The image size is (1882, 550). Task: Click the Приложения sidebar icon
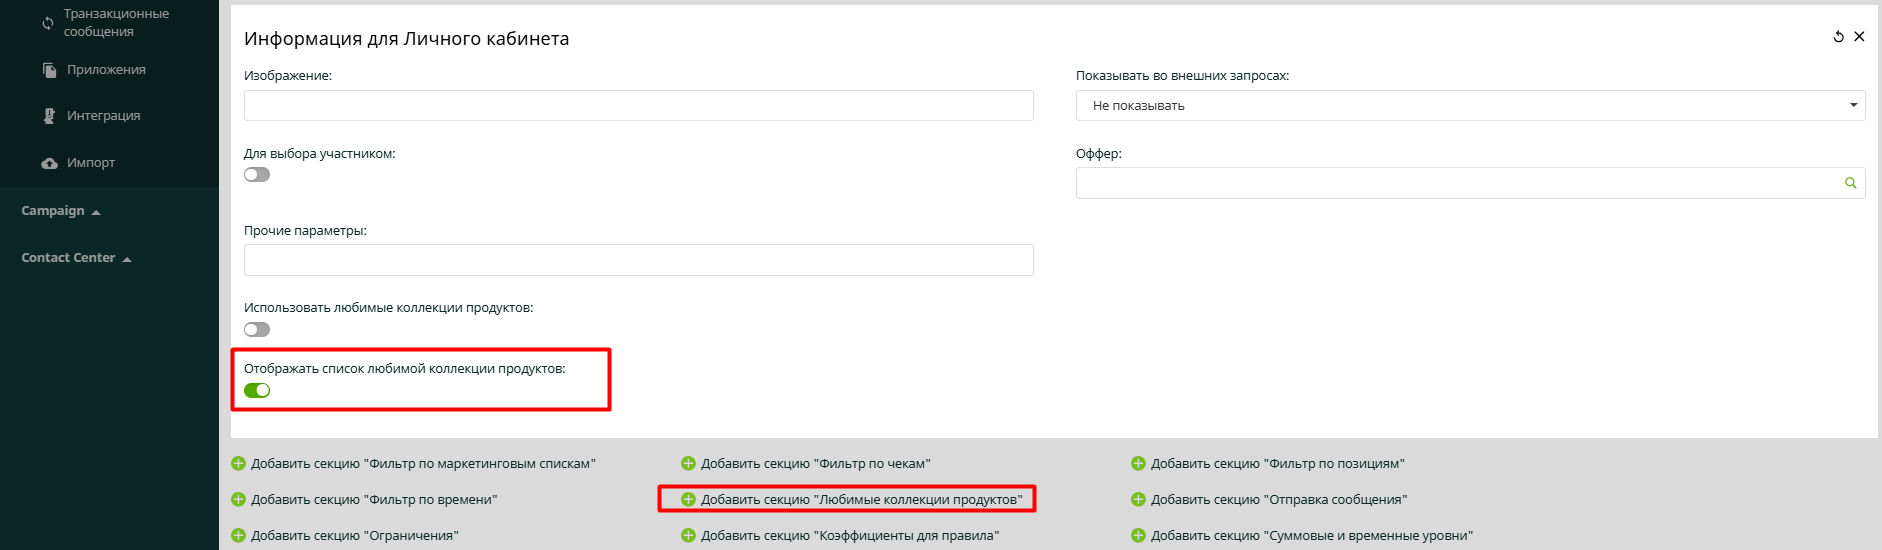pyautogui.click(x=49, y=70)
